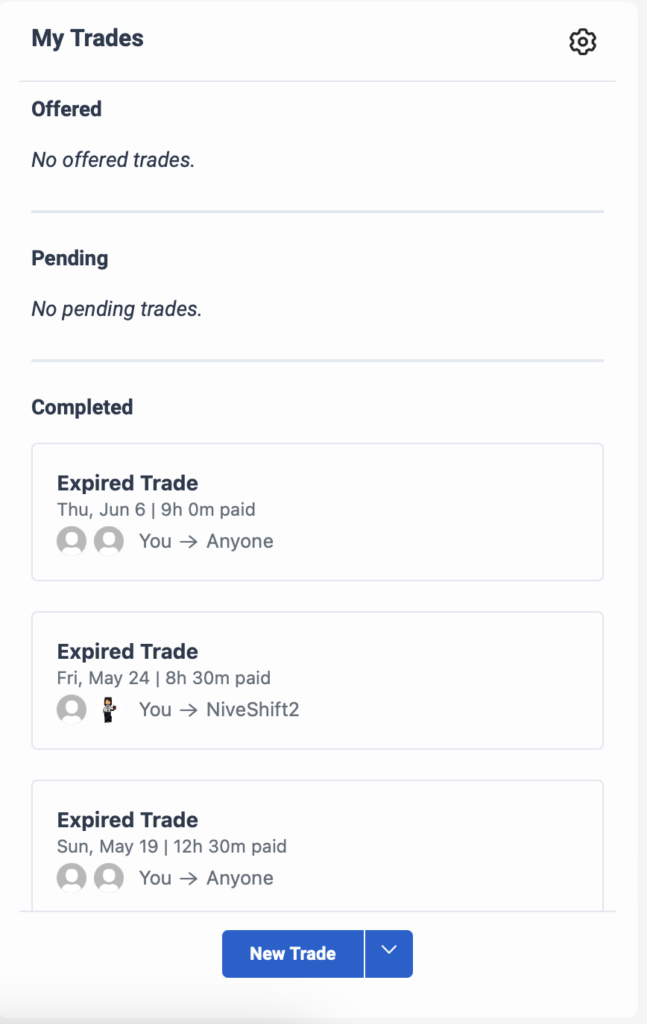This screenshot has height=1024, width=647.
Task: Click your avatar in May 24 trade
Action: [72, 709]
